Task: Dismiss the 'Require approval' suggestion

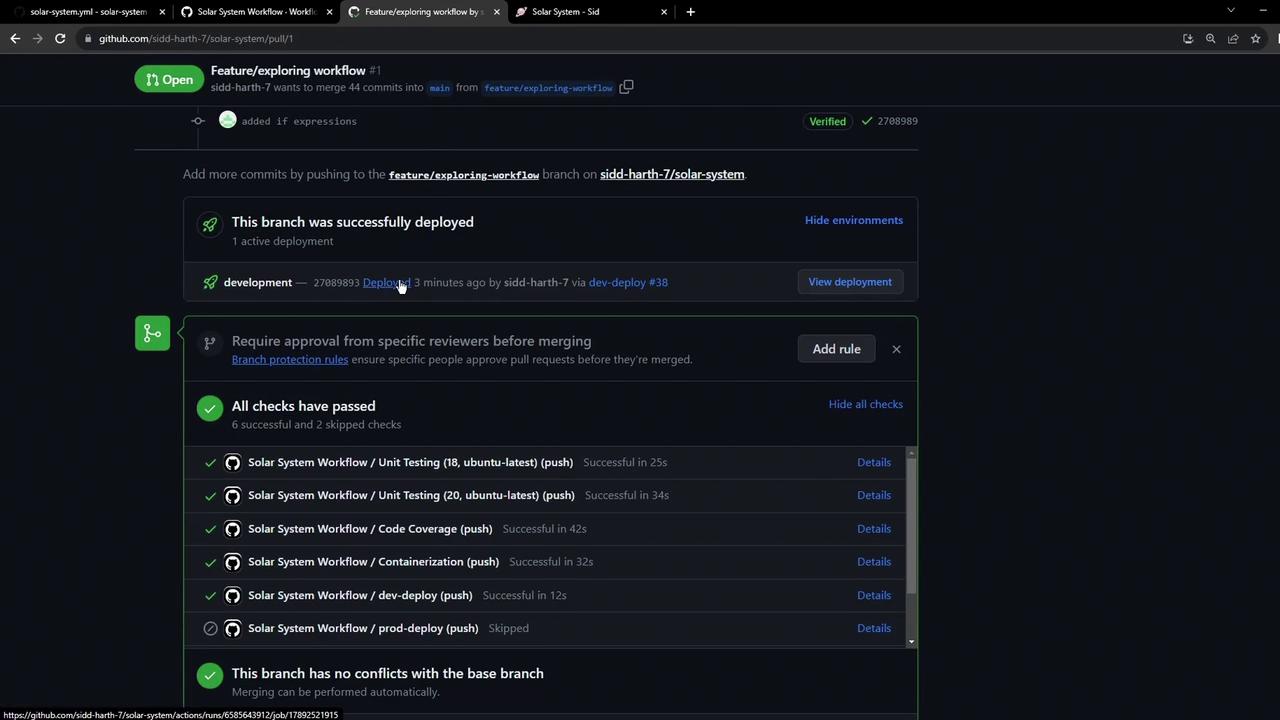Action: click(x=896, y=349)
